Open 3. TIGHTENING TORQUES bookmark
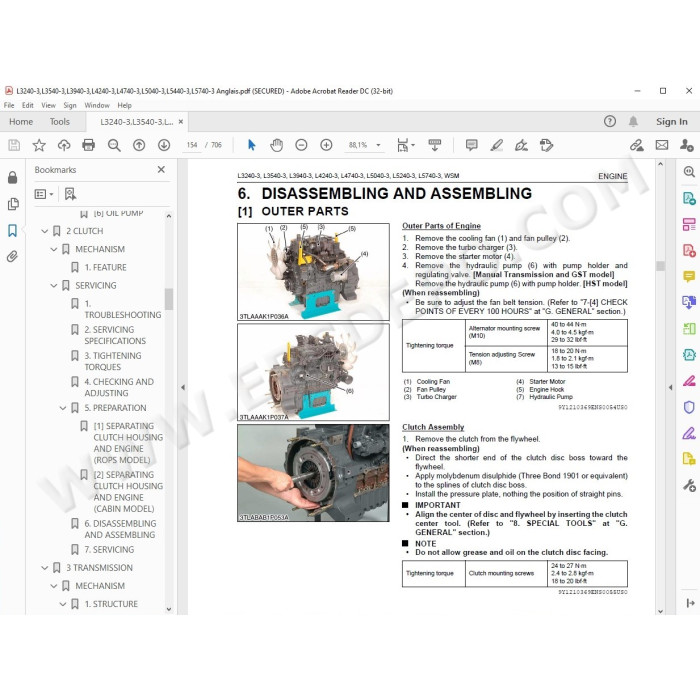This screenshot has width=700, height=700. [112, 361]
